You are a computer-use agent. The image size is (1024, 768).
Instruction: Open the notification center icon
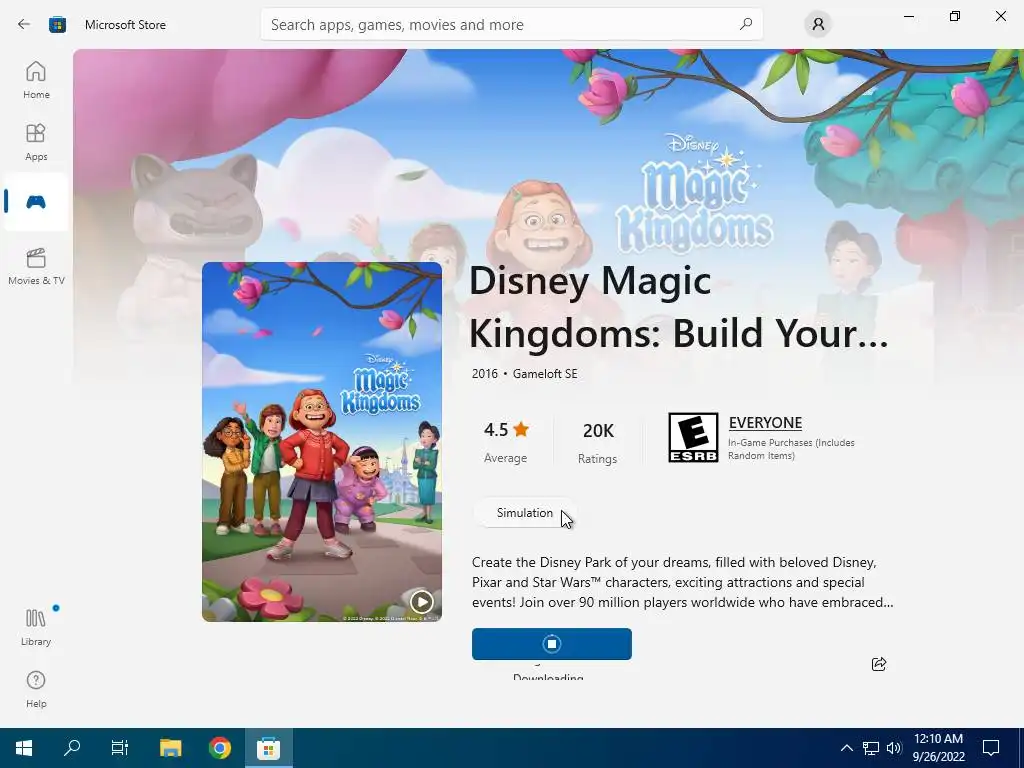[991, 748]
